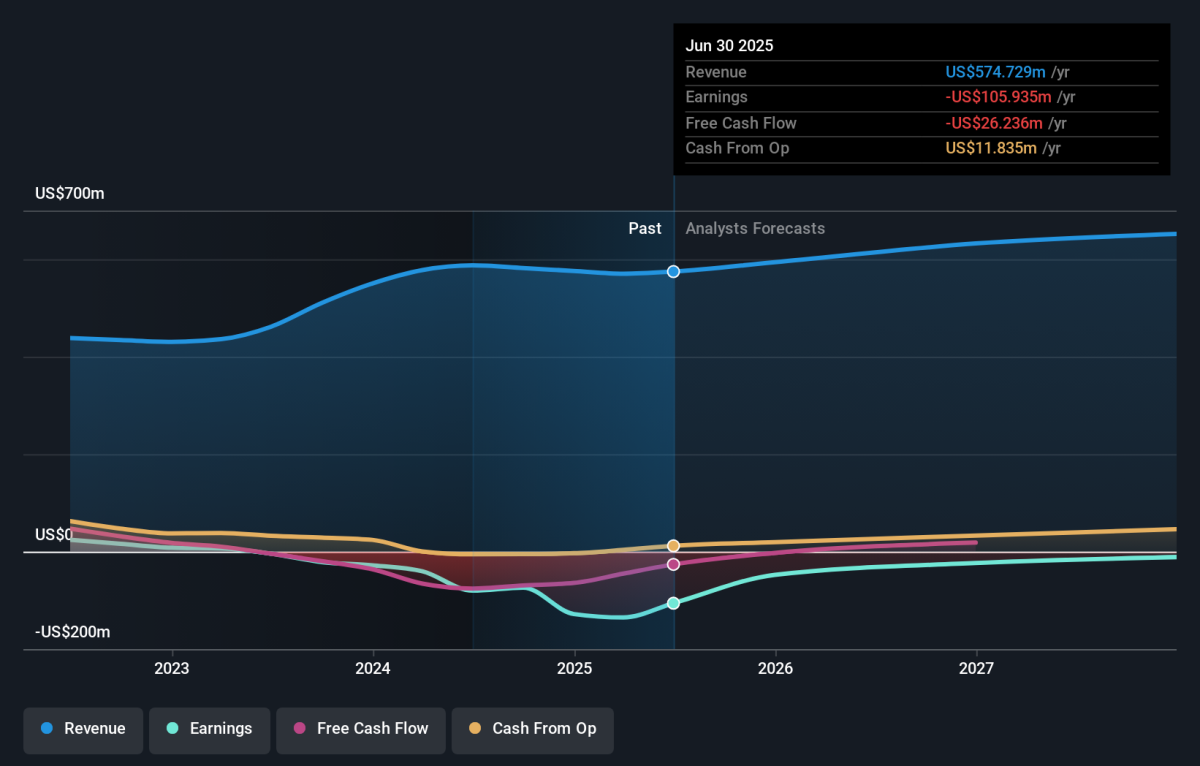
Task: Click the Analysts Forecasts label
Action: pyautogui.click(x=755, y=229)
